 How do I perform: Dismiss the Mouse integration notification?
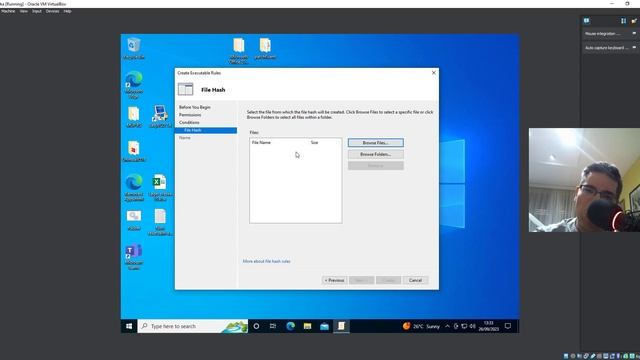click(634, 33)
